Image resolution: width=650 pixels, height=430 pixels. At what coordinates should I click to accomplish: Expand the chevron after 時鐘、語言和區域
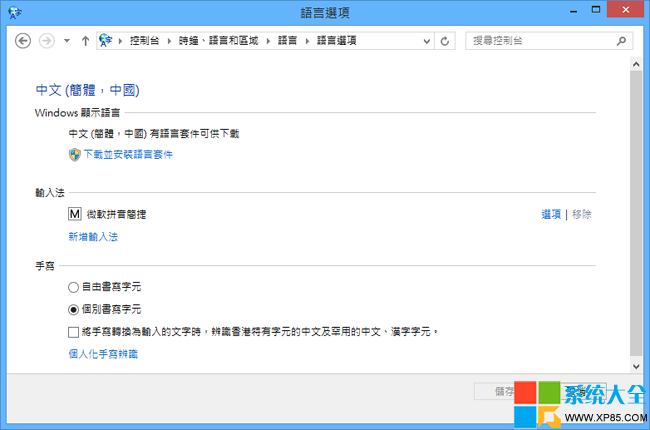point(268,41)
